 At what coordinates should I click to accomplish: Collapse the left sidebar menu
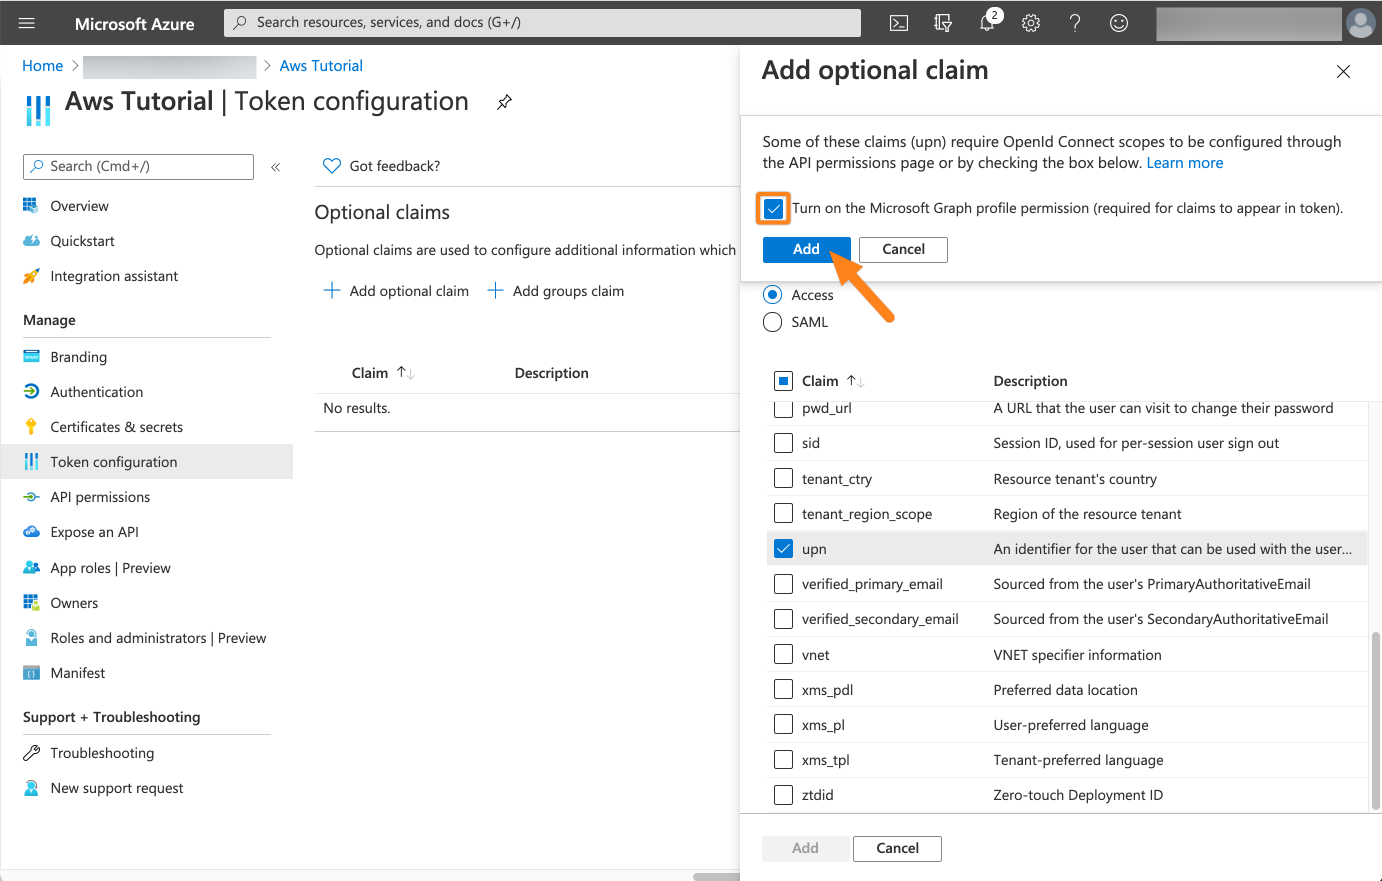[x=275, y=167]
